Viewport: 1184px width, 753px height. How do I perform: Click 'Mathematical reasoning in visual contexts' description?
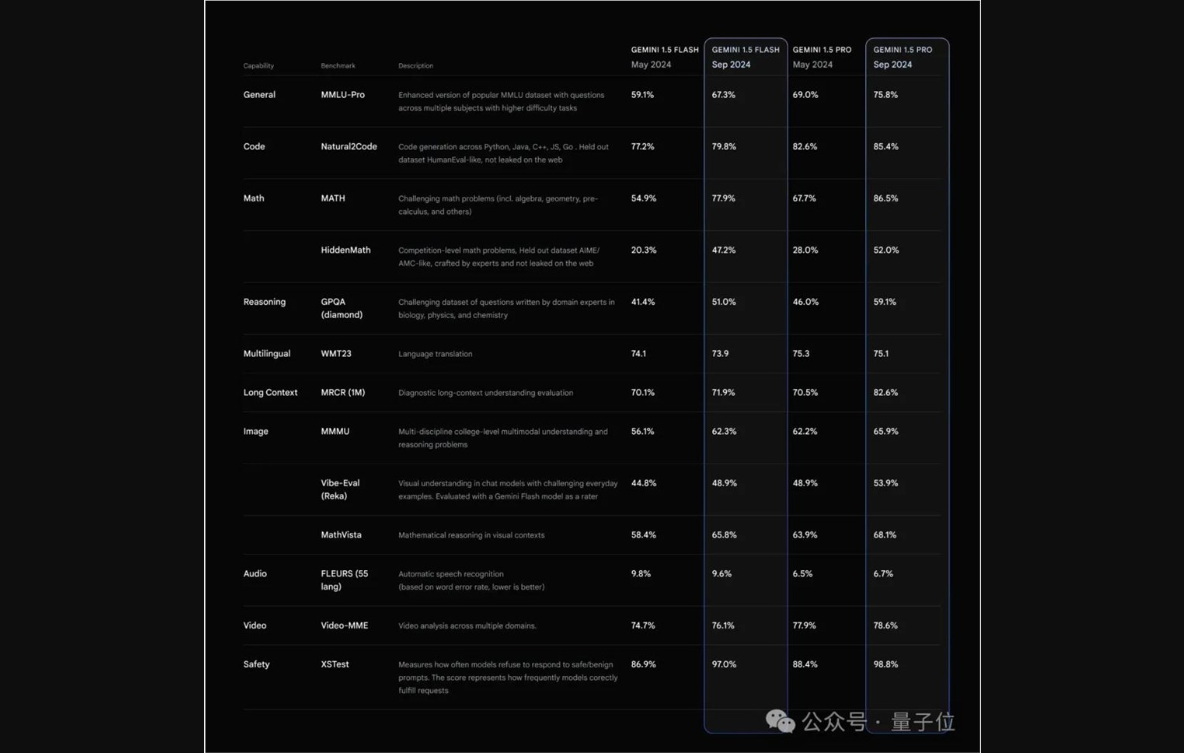click(471, 535)
